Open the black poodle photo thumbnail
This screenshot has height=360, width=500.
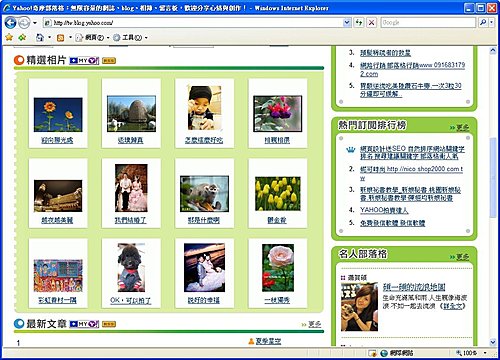pos(131,267)
